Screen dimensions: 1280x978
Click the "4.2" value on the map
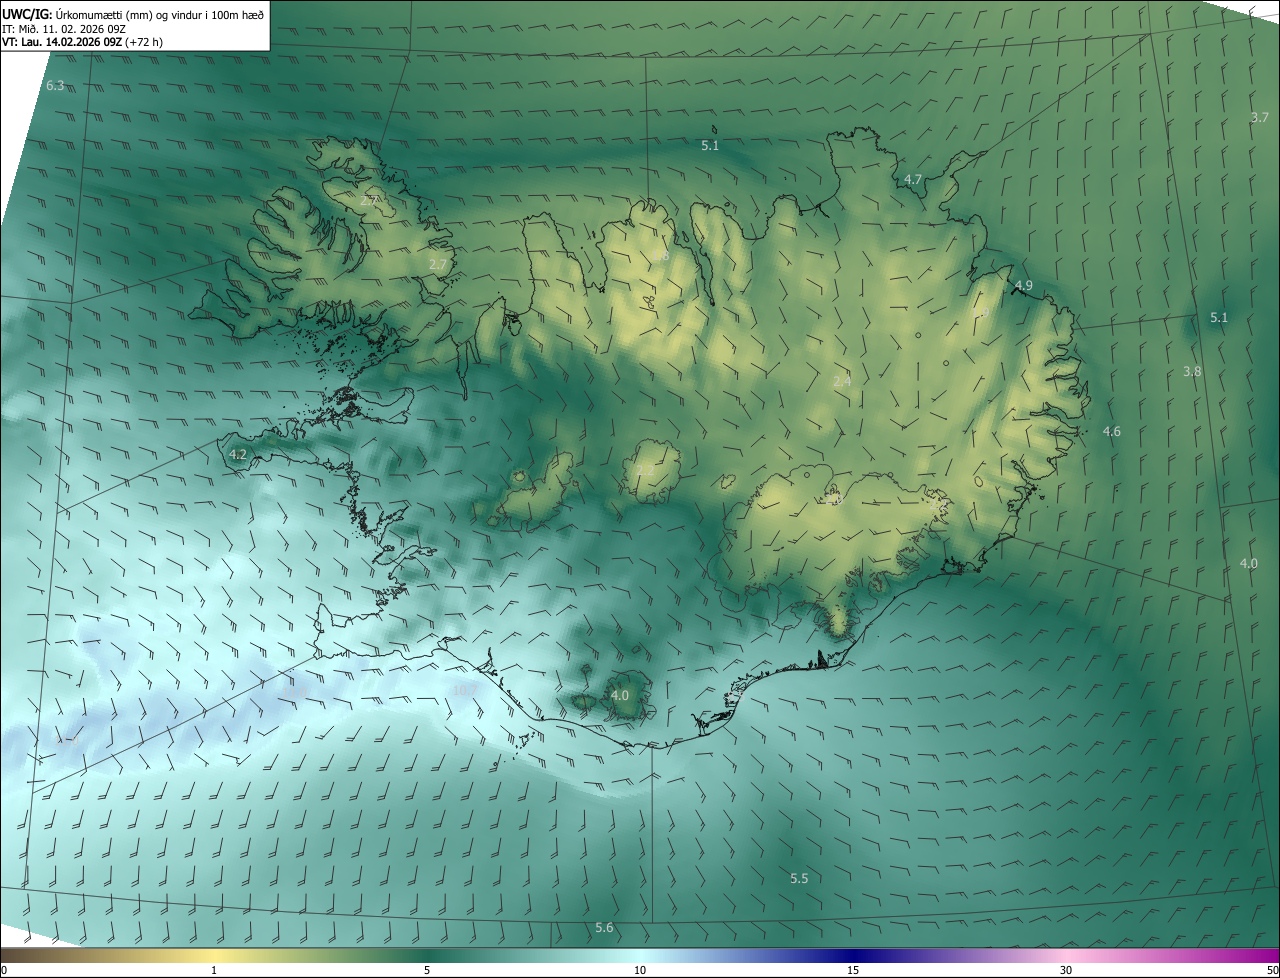coord(238,454)
